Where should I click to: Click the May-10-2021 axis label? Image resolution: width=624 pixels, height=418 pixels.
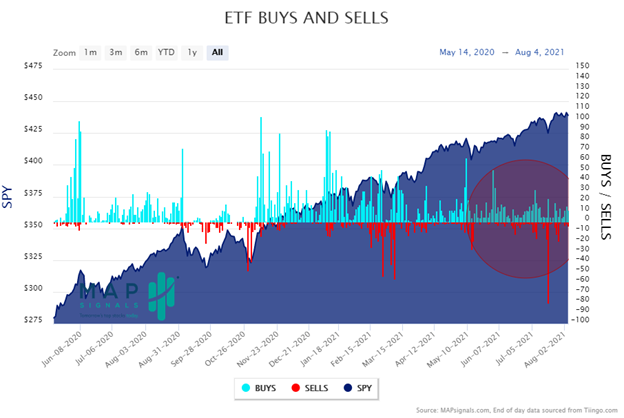(448, 349)
